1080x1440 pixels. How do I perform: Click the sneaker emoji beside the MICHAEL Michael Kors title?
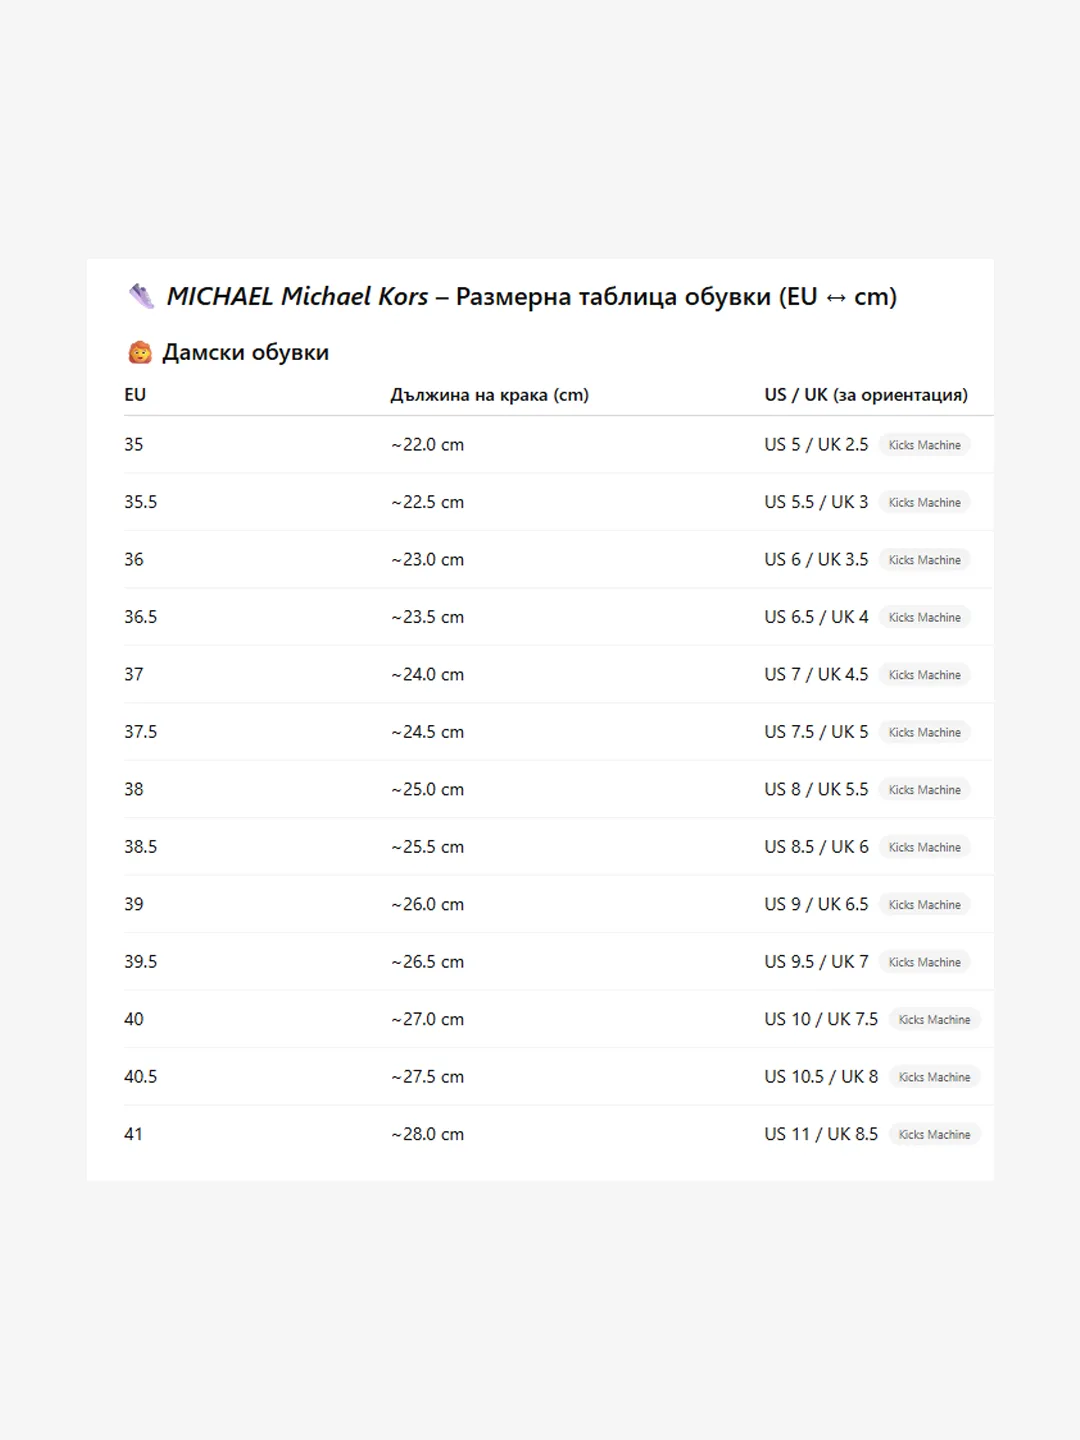(141, 296)
